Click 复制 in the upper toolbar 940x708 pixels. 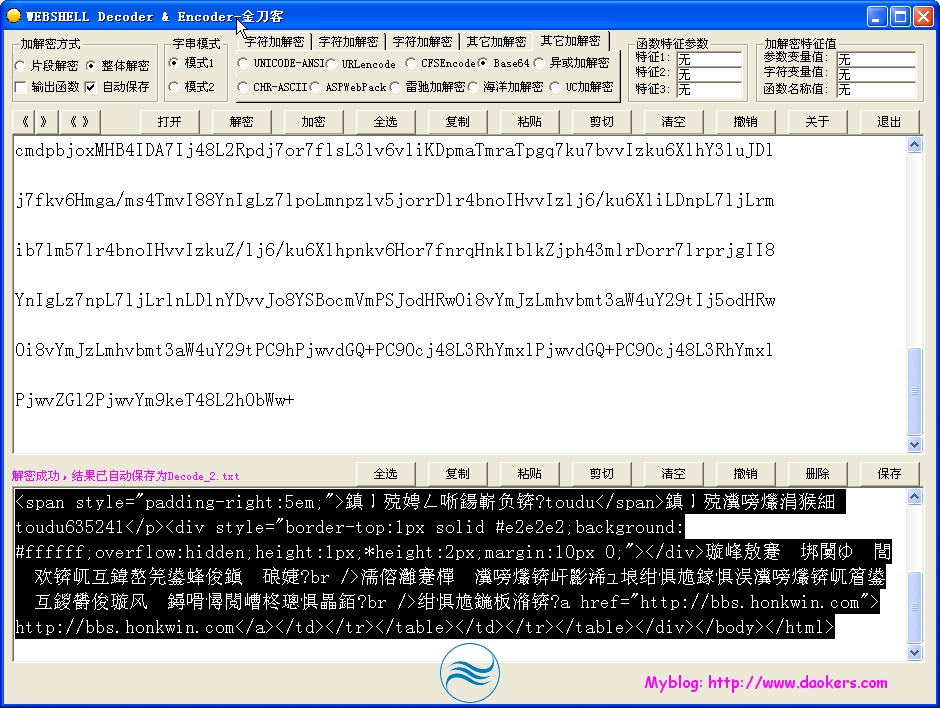click(x=457, y=122)
